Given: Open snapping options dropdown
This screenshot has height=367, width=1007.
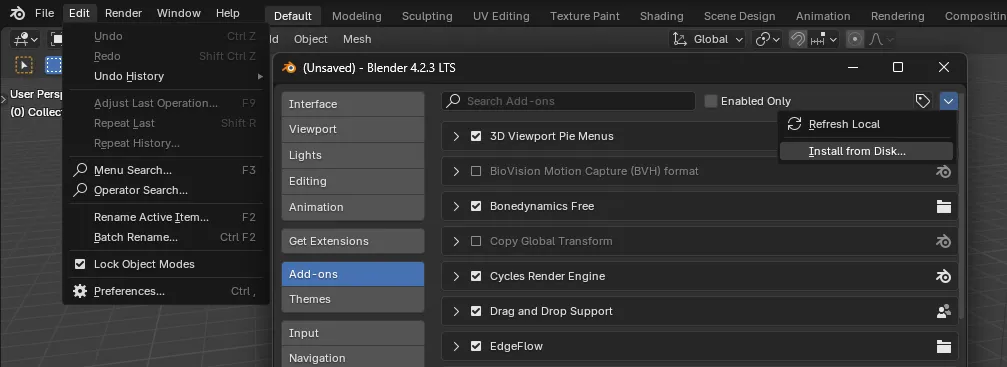Looking at the screenshot, I should [x=824, y=39].
